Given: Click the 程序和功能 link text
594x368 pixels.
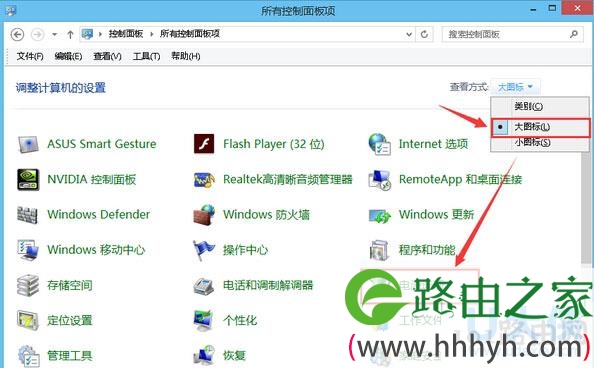Looking at the screenshot, I should point(427,250).
